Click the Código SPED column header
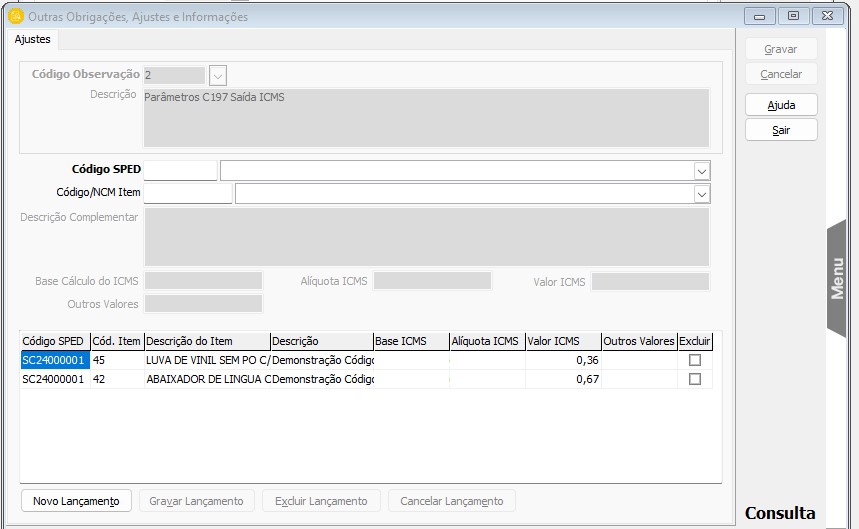Image resolution: width=859 pixels, height=529 pixels. click(x=54, y=341)
